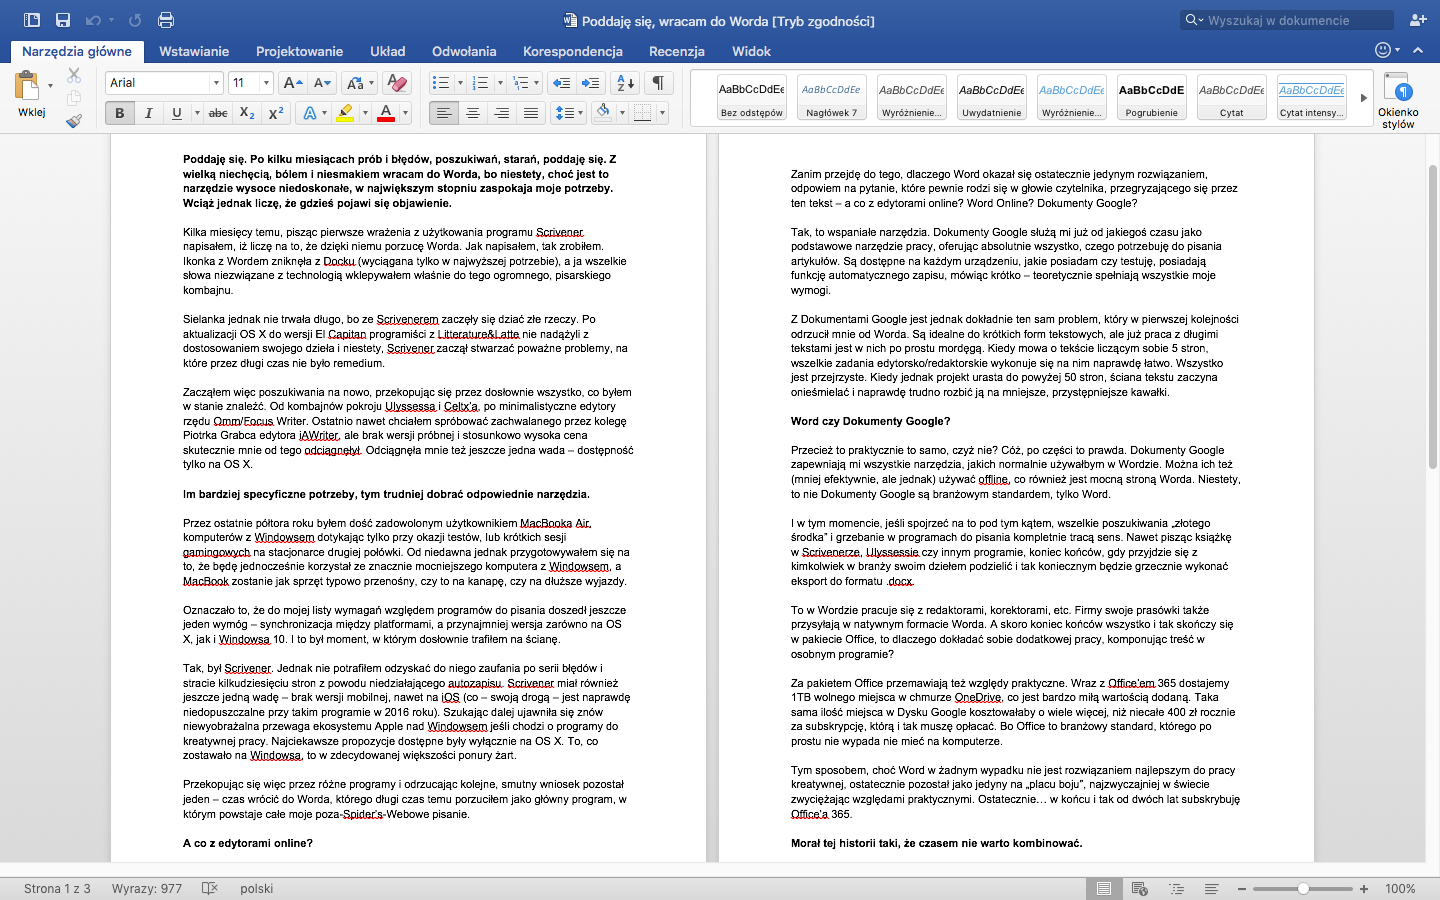The height and width of the screenshot is (900, 1440).
Task: Apply the 'Pogrubienie' style
Action: [x=1152, y=98]
